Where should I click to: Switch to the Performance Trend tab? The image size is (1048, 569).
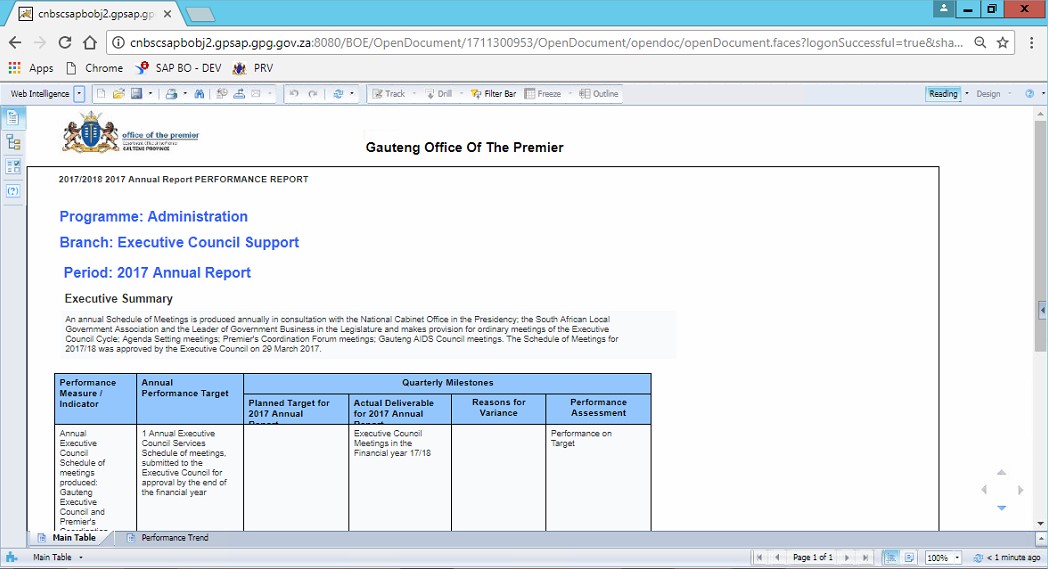tap(174, 538)
